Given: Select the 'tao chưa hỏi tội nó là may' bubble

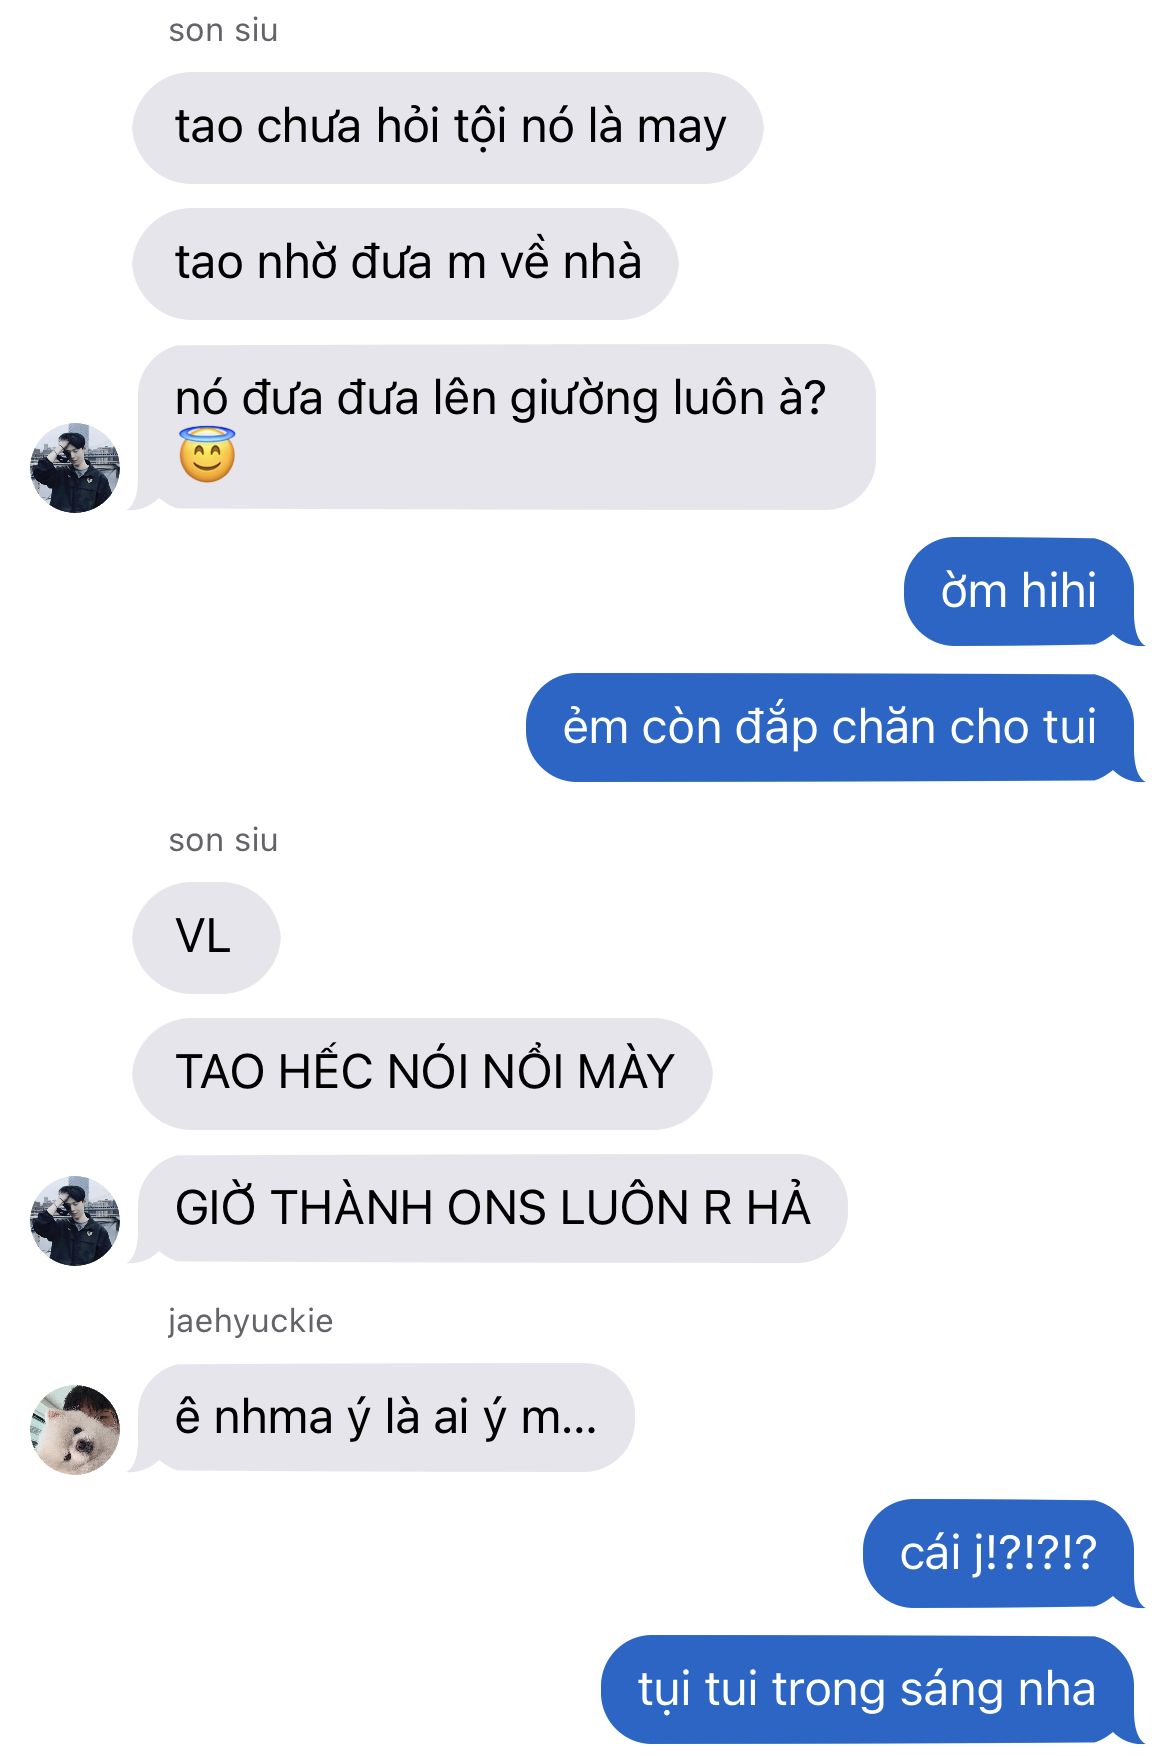Looking at the screenshot, I should (448, 128).
